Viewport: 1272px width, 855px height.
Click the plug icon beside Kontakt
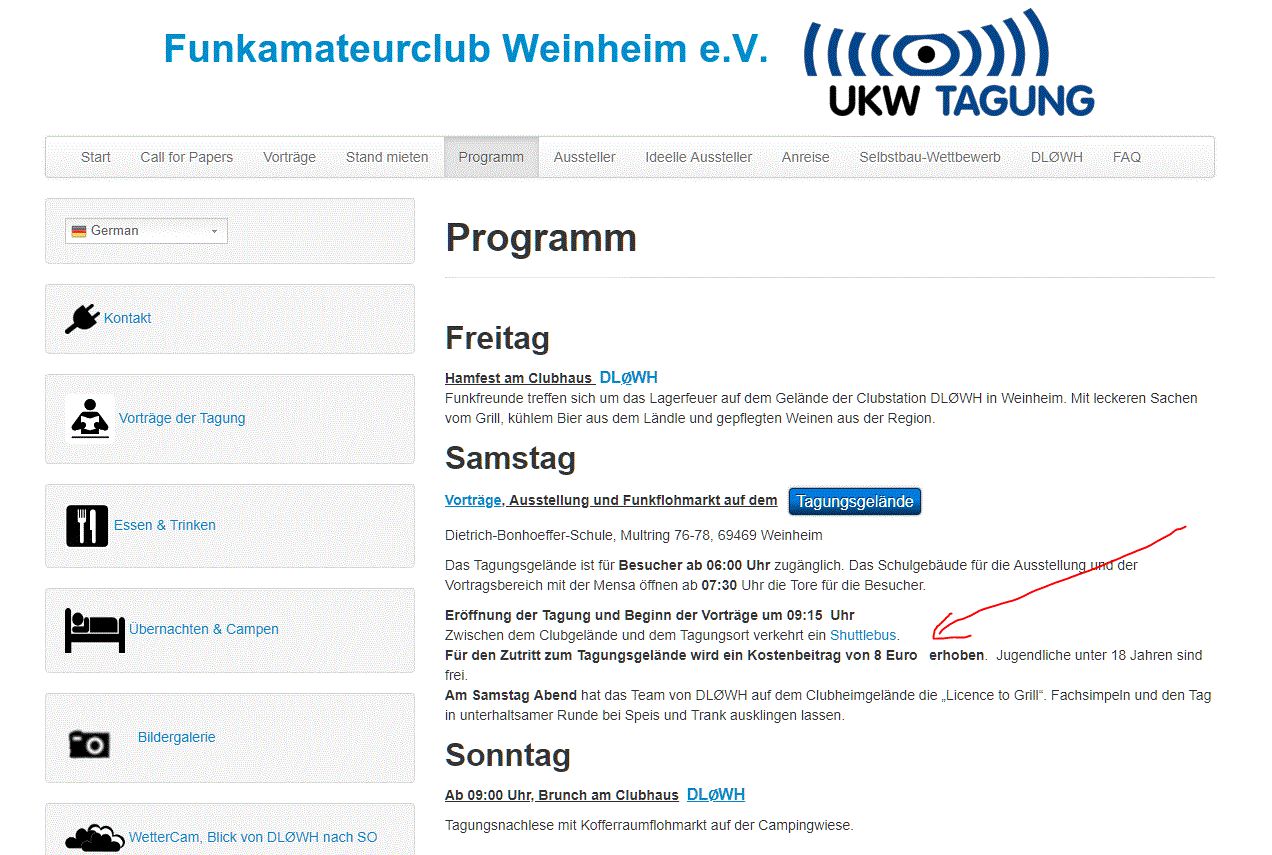[83, 318]
